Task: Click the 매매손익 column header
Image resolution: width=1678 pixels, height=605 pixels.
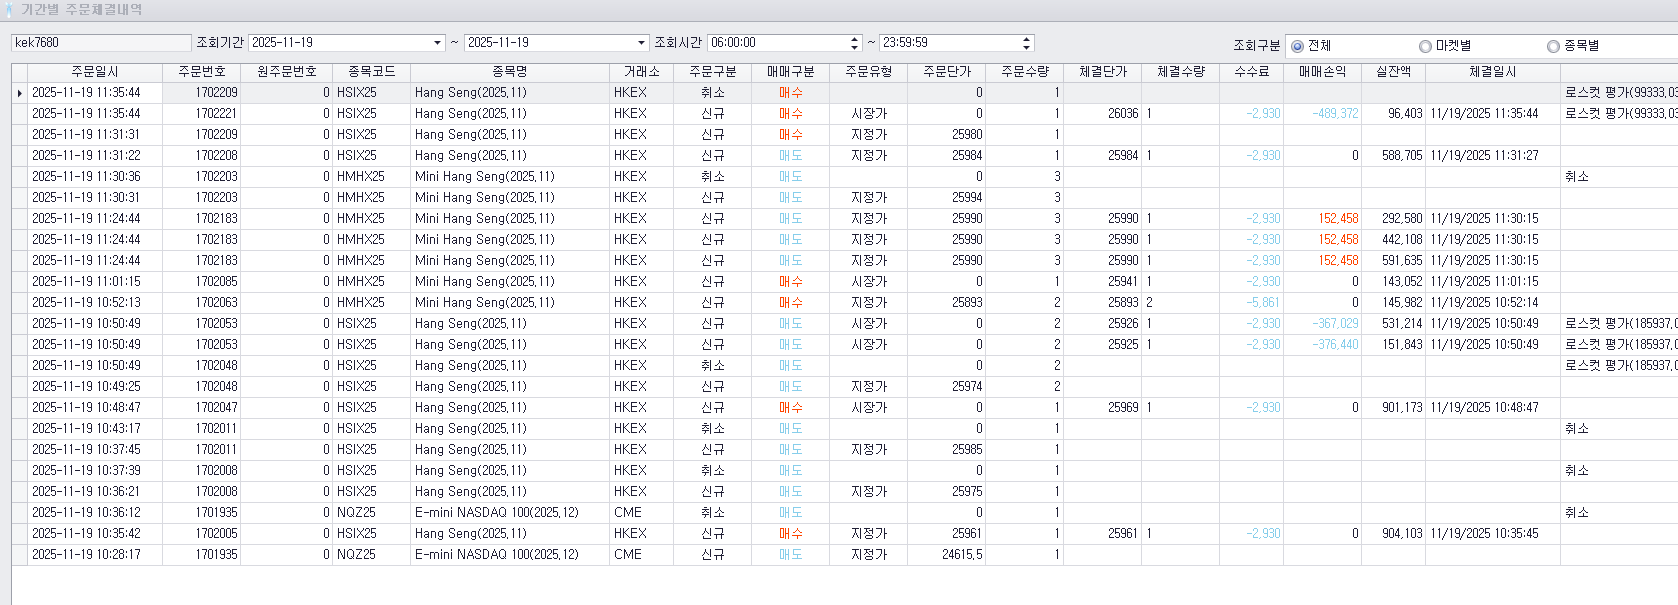Action: (x=1323, y=72)
